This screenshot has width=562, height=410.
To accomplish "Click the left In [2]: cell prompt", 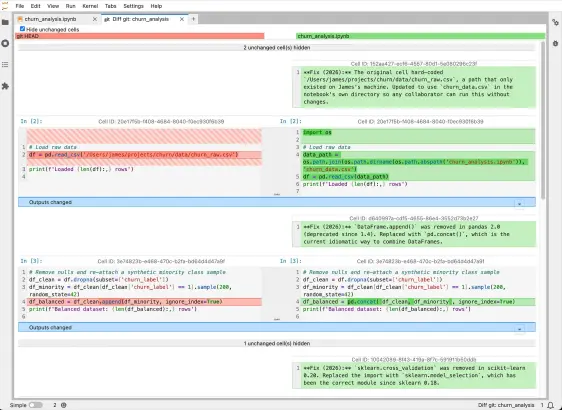I will click(31, 121).
